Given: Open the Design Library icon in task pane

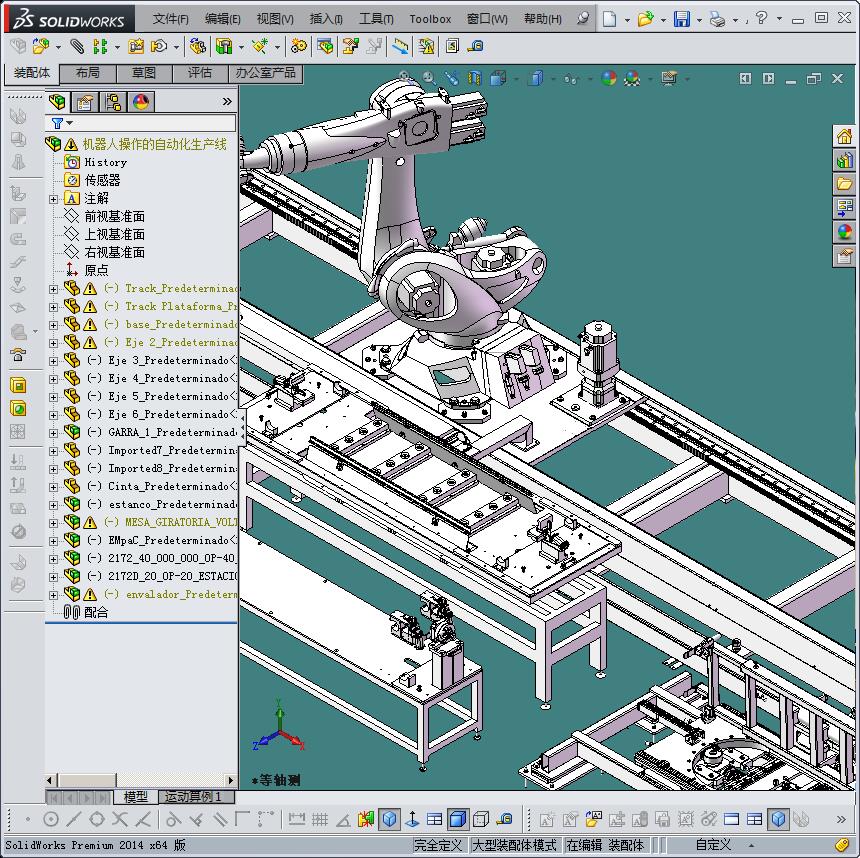Looking at the screenshot, I should pos(845,160).
